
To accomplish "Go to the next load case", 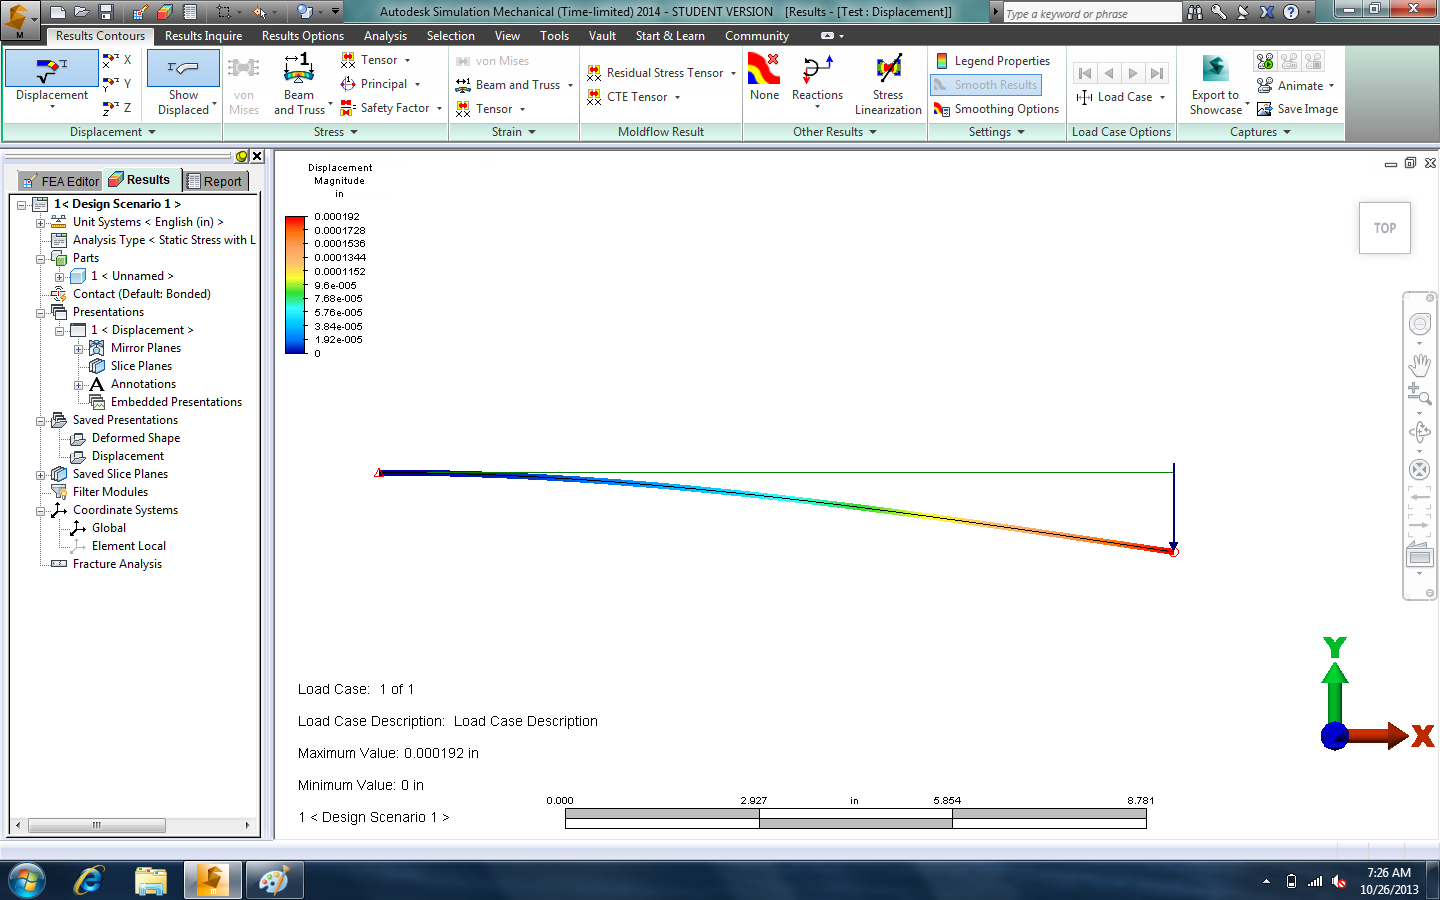I will pyautogui.click(x=1133, y=73).
